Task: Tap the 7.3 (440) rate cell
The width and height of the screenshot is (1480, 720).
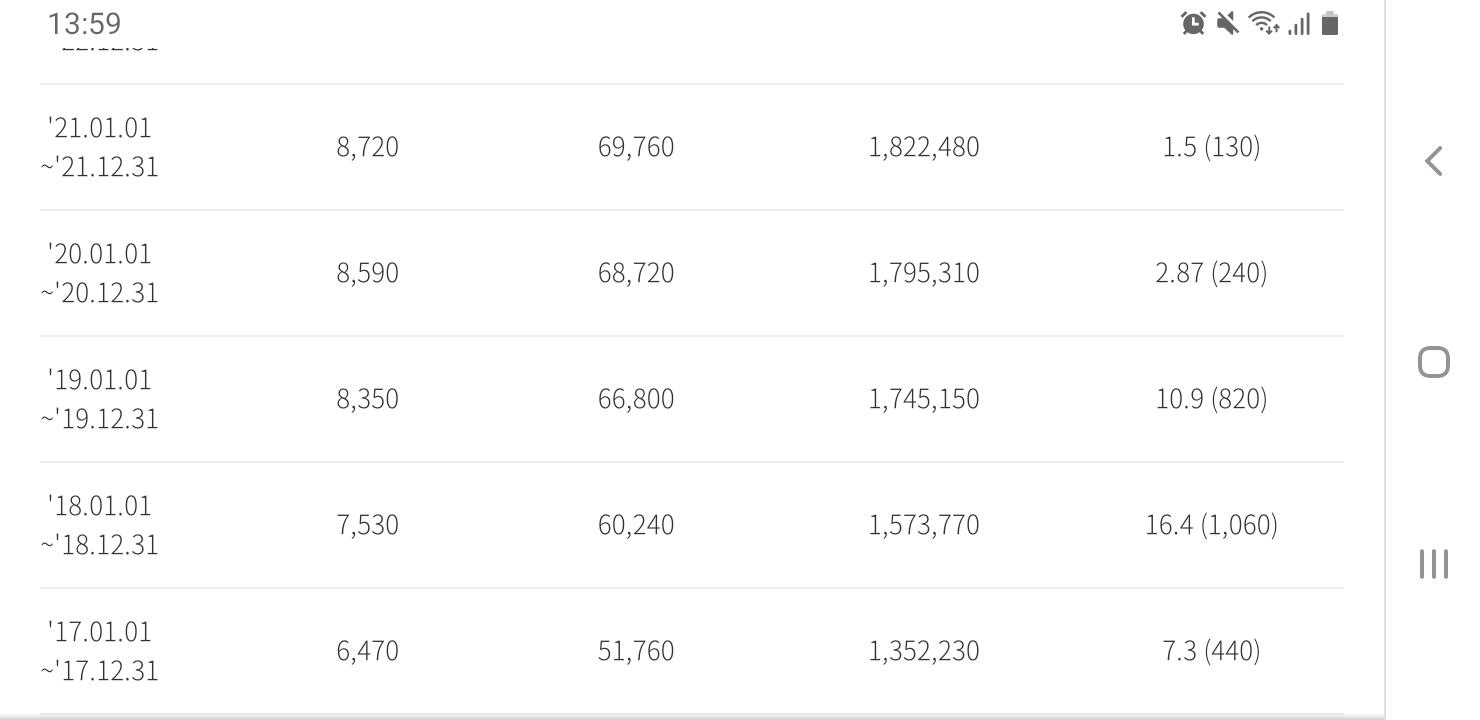Action: [x=1211, y=651]
